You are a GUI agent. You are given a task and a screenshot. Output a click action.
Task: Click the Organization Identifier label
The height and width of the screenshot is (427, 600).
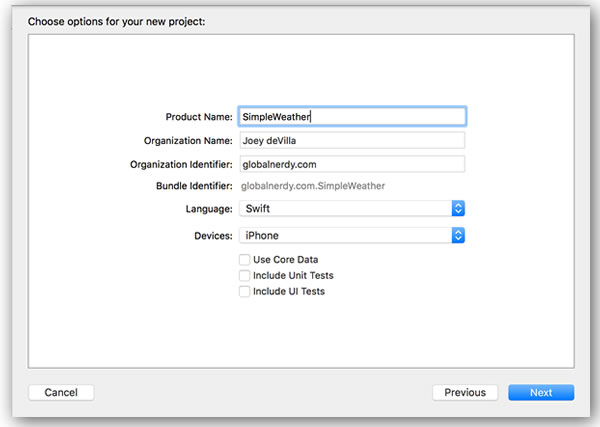coord(181,165)
